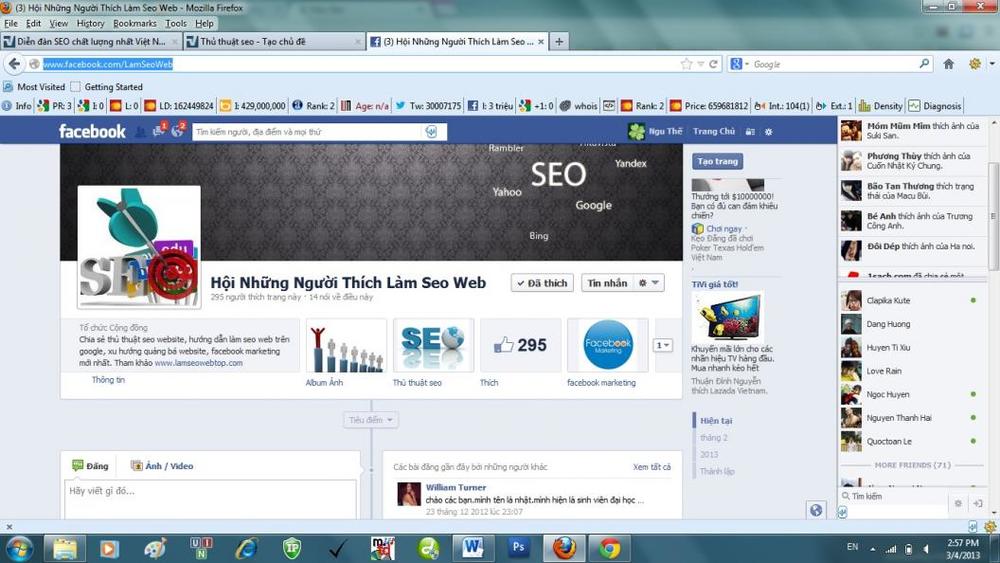Open the www.lamseowebtop.com link

[x=198, y=363]
